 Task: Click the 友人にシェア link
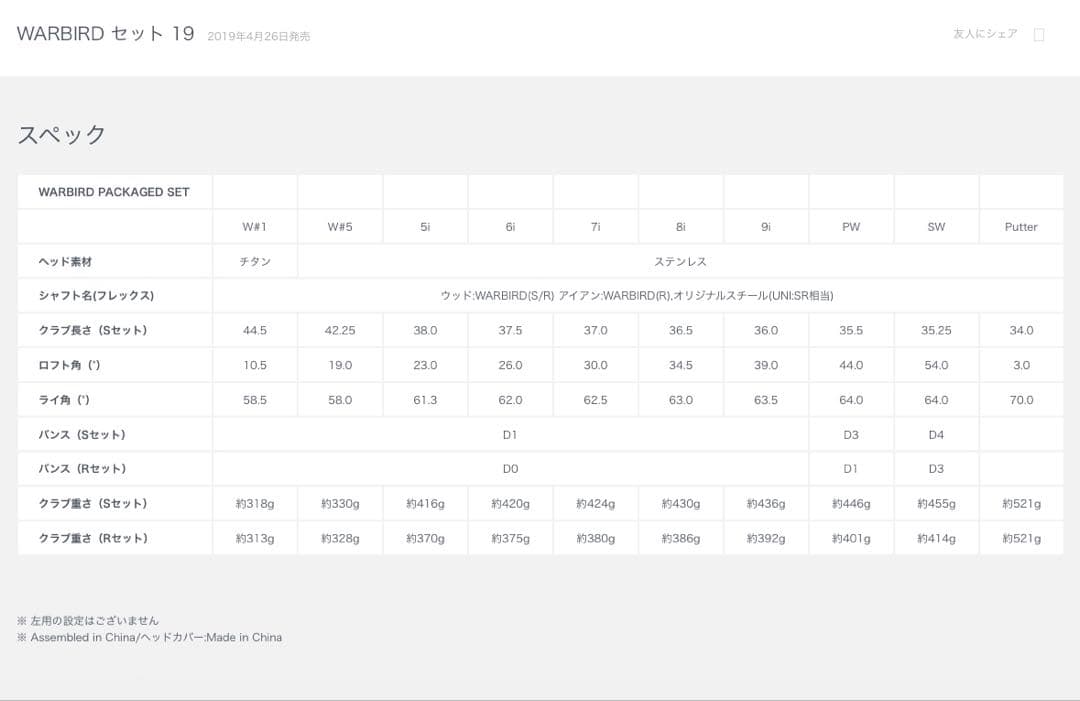click(985, 34)
